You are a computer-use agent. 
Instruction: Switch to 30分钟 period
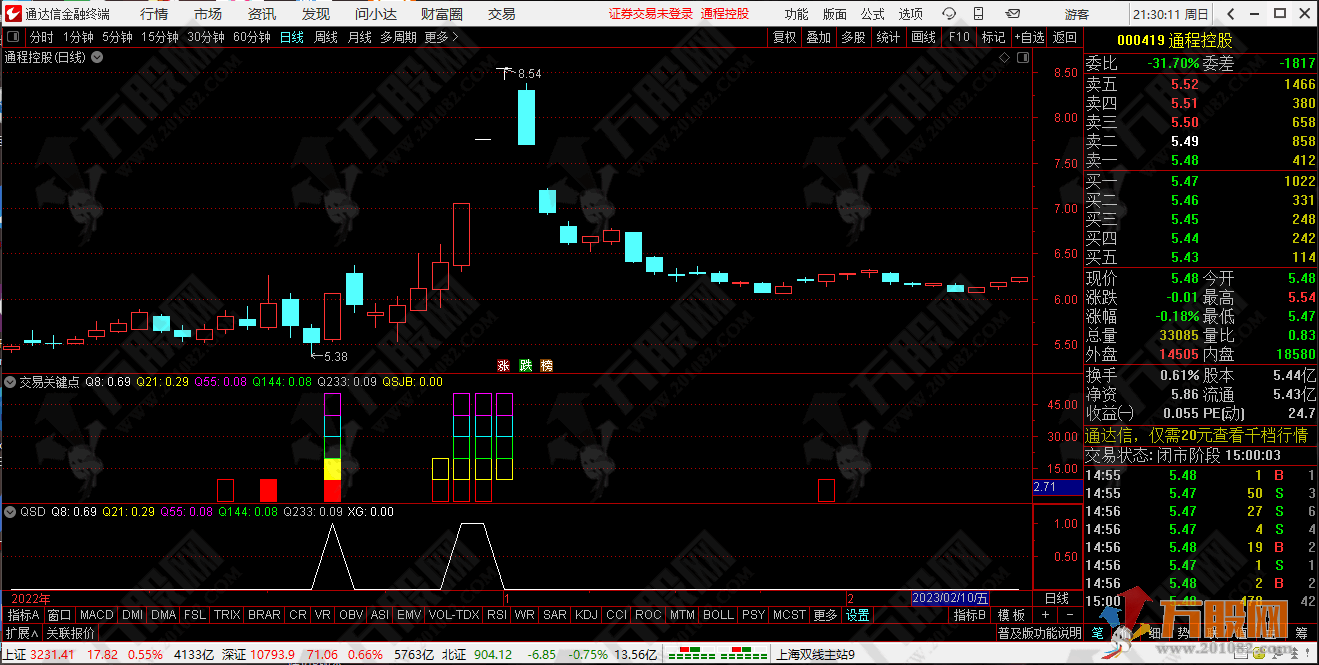pyautogui.click(x=206, y=37)
